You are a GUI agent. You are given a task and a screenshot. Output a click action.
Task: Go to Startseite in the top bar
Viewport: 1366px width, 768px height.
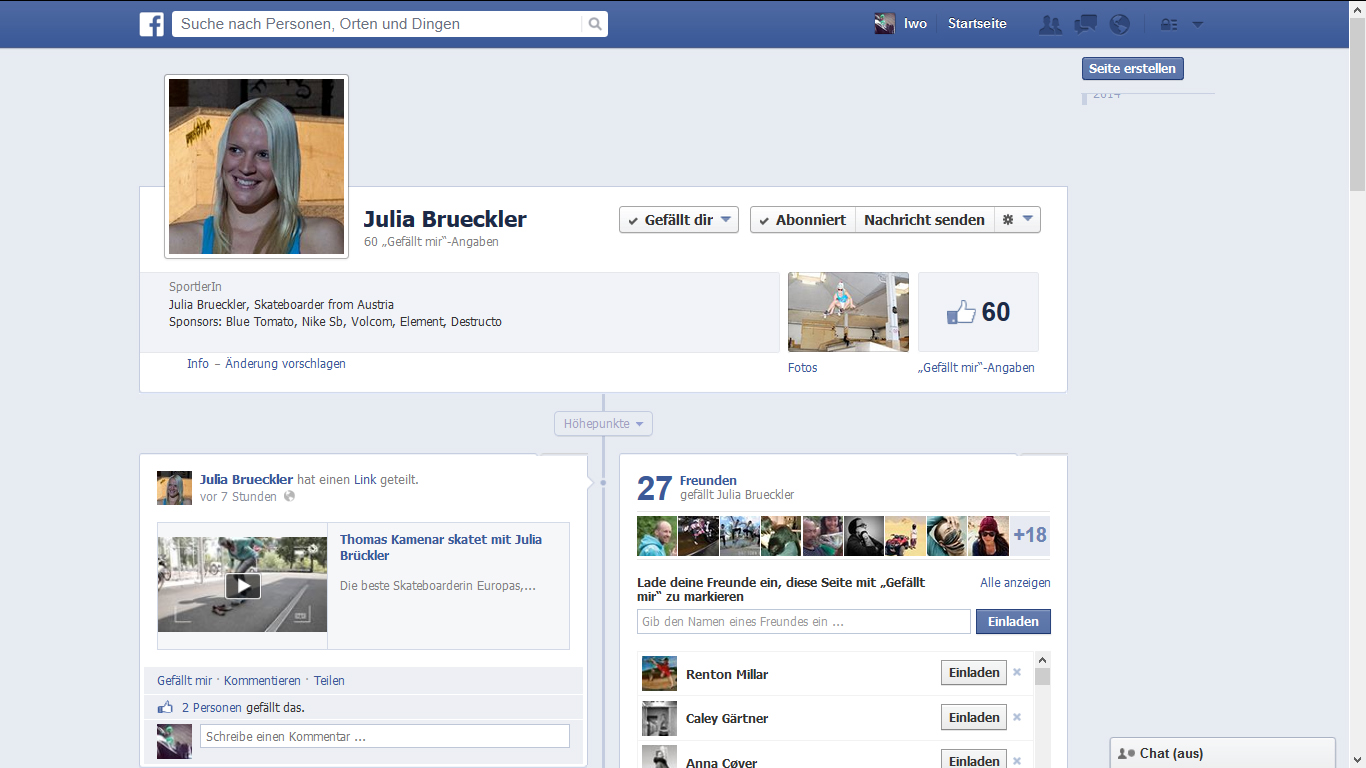click(977, 24)
